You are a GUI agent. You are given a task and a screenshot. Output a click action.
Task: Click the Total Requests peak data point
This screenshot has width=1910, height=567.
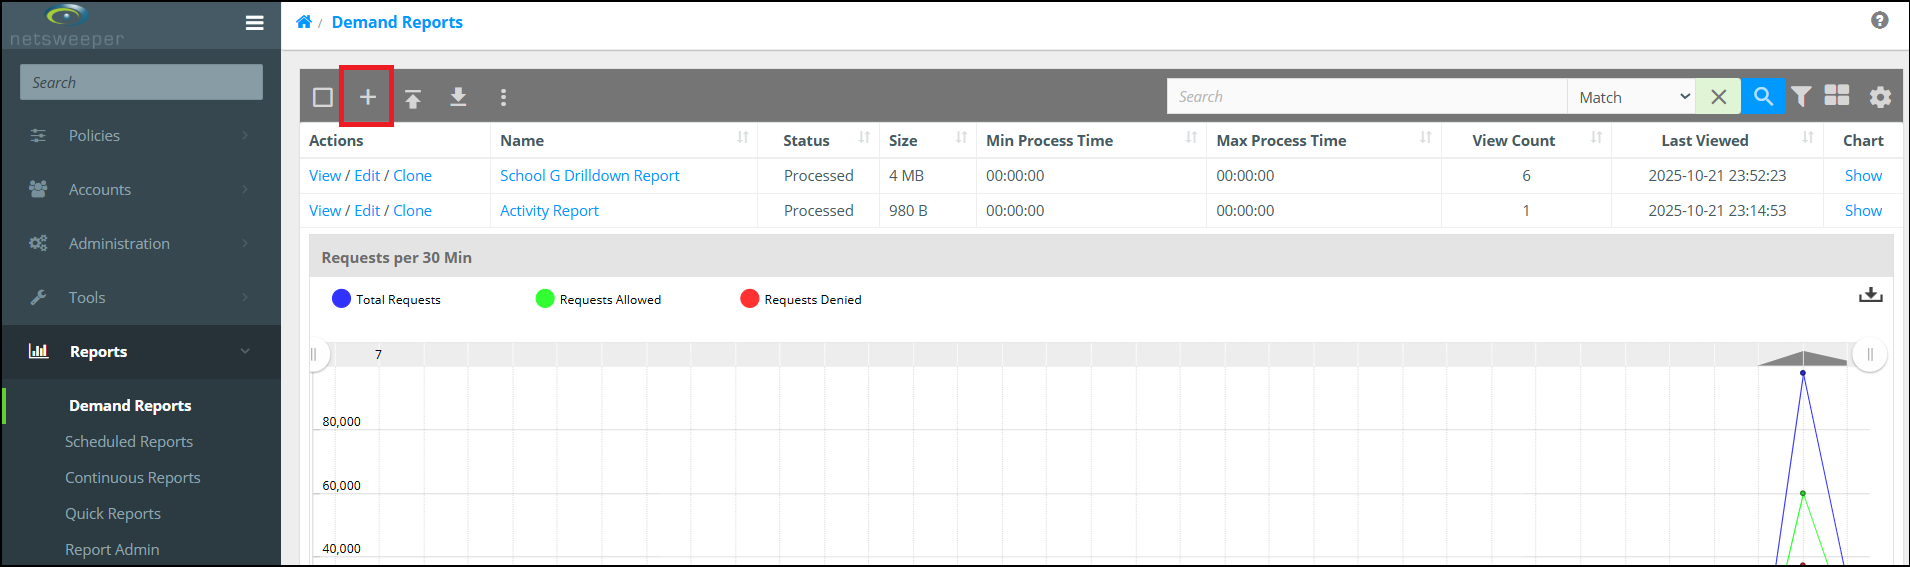pos(1803,373)
